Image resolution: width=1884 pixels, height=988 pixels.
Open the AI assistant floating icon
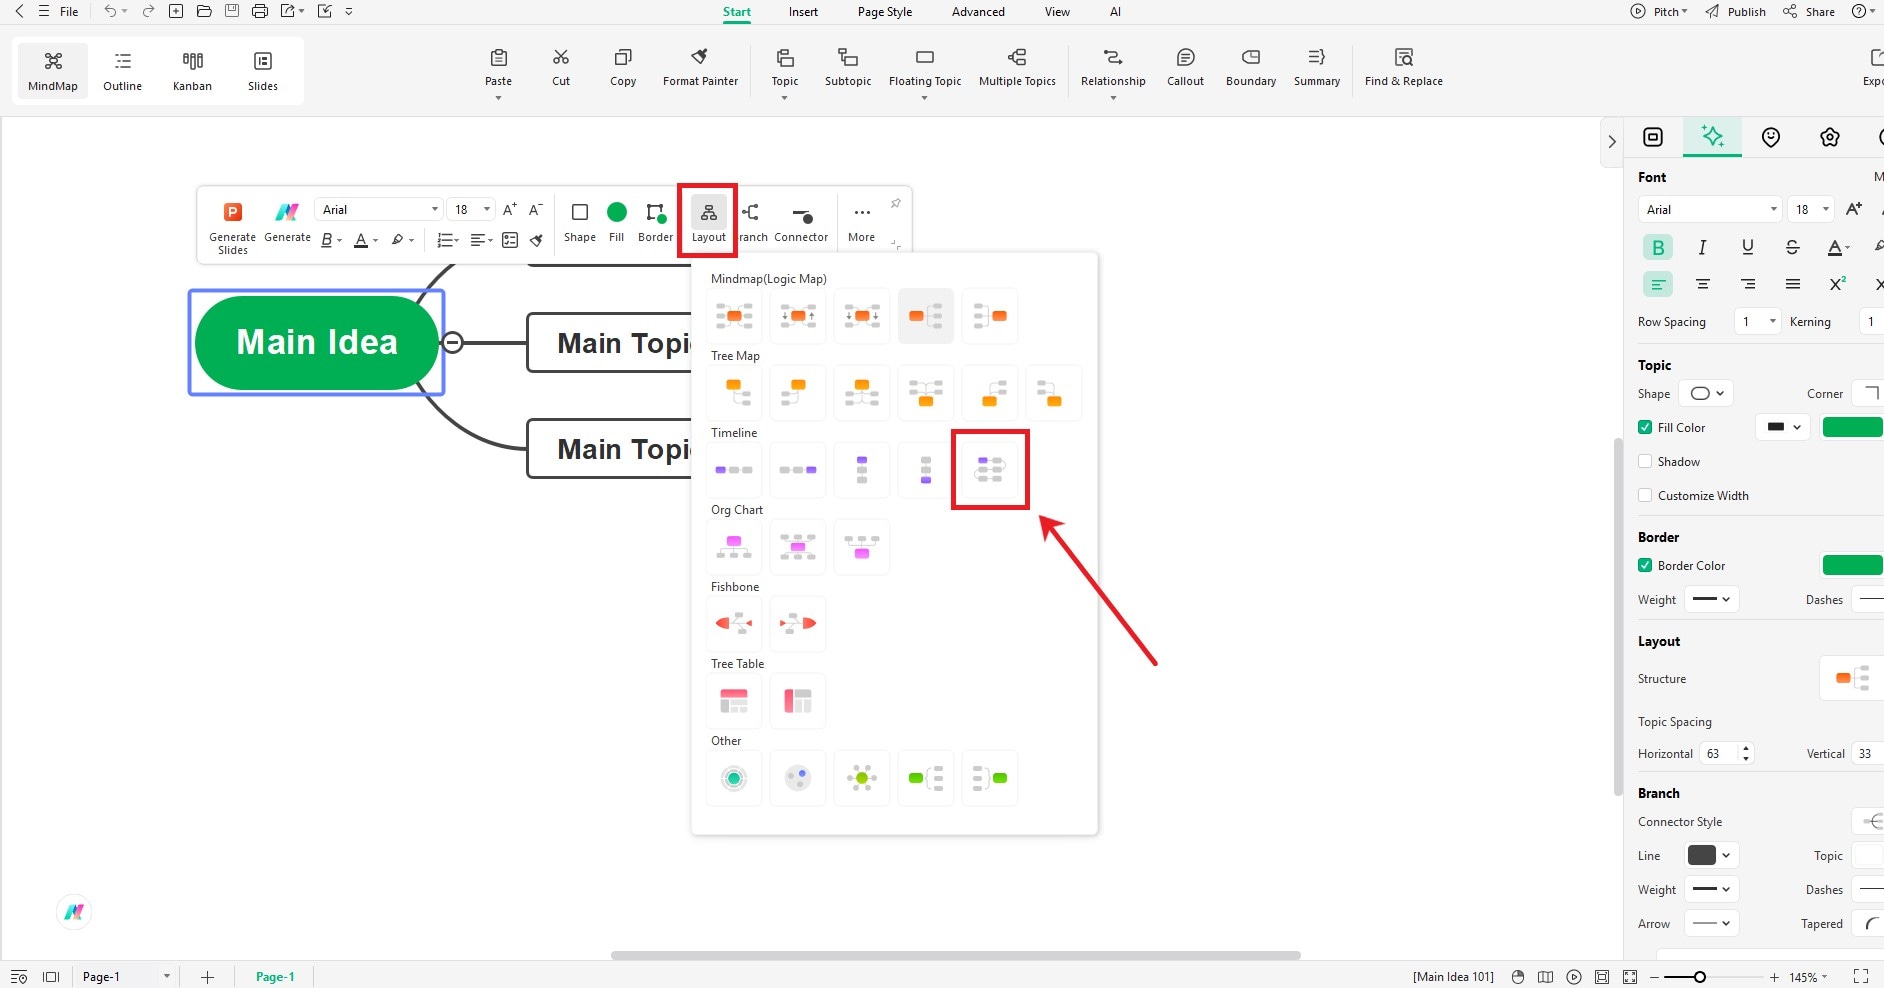point(74,911)
